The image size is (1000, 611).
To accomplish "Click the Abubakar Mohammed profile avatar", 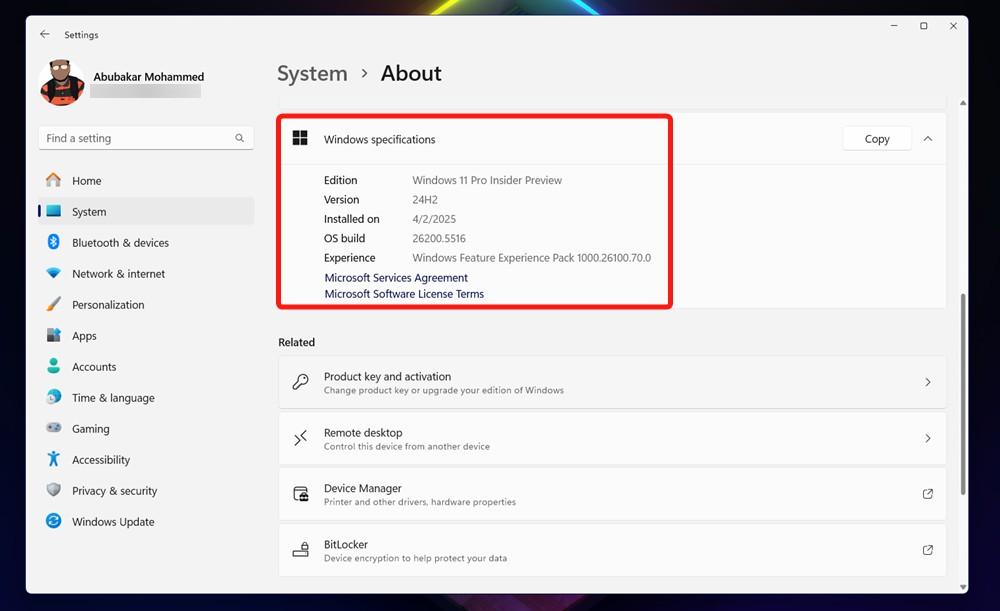I will click(x=62, y=83).
